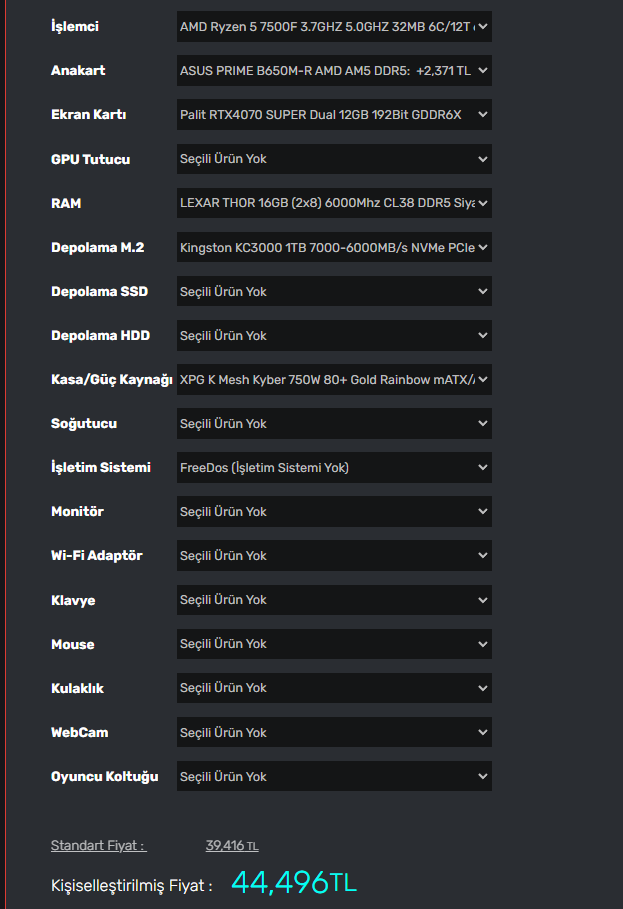The image size is (623, 909).
Task: Expand the Mouse dropdown
Action: pyautogui.click(x=334, y=644)
